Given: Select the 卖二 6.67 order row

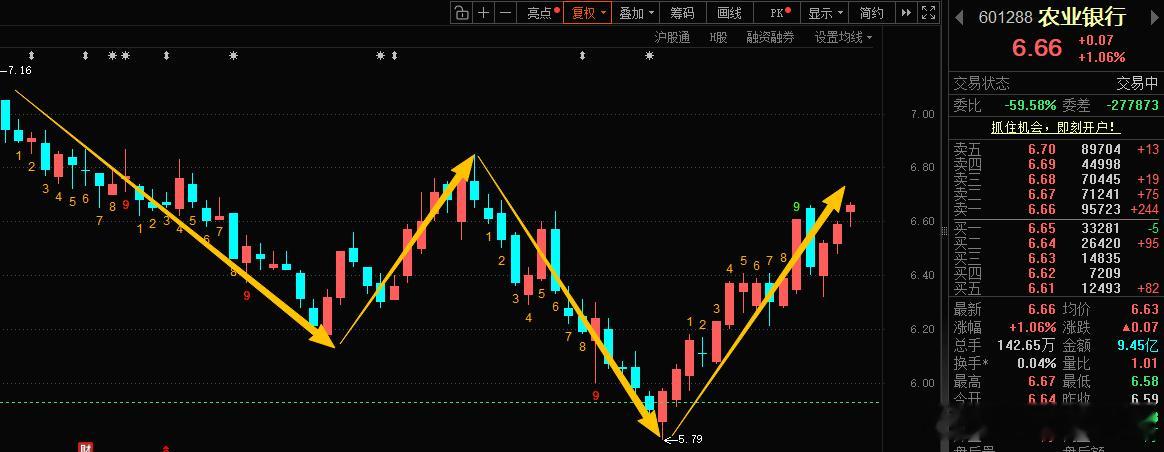Looking at the screenshot, I should pos(1056,194).
